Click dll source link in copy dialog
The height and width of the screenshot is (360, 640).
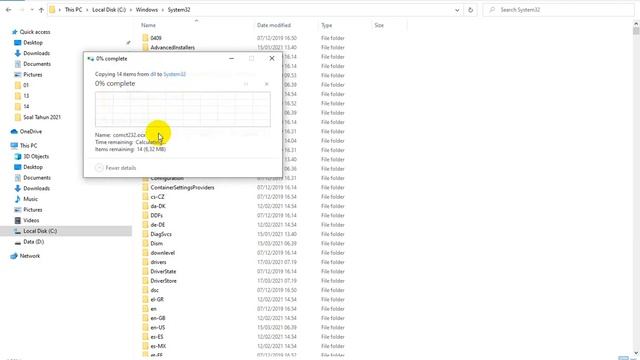(x=153, y=74)
